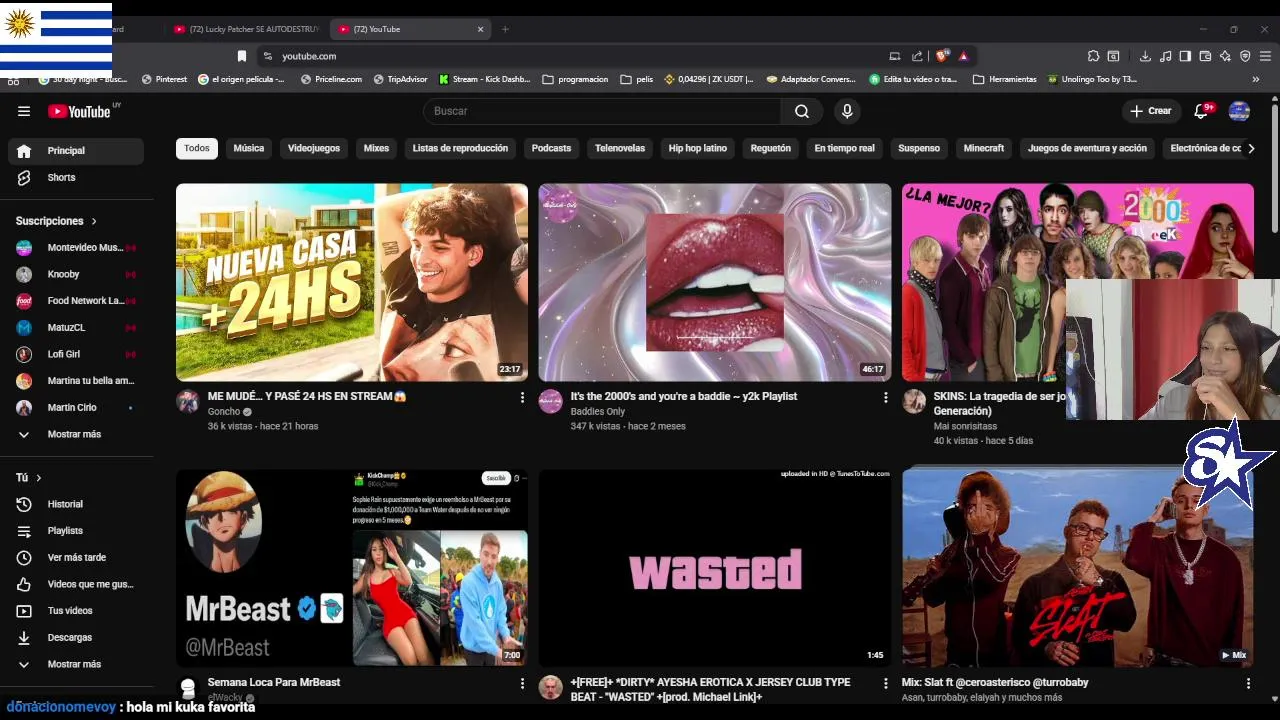This screenshot has width=1280, height=720.
Task: Open Brave VPN shield icon
Action: pyautogui.click(x=1245, y=56)
